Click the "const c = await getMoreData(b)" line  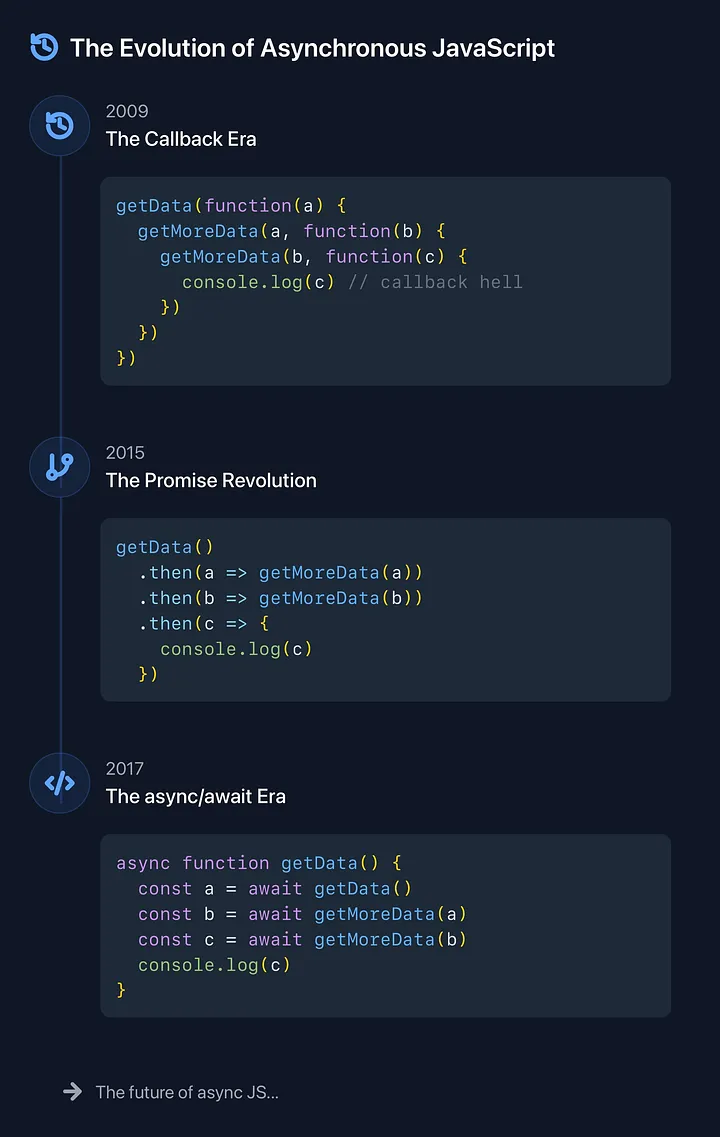(x=302, y=940)
